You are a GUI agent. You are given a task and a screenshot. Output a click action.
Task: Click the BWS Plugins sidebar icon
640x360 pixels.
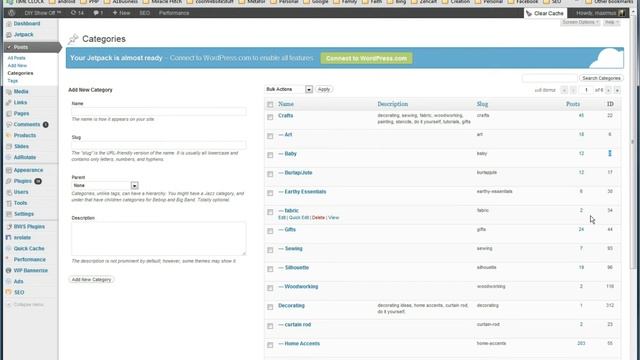[x=9, y=227]
